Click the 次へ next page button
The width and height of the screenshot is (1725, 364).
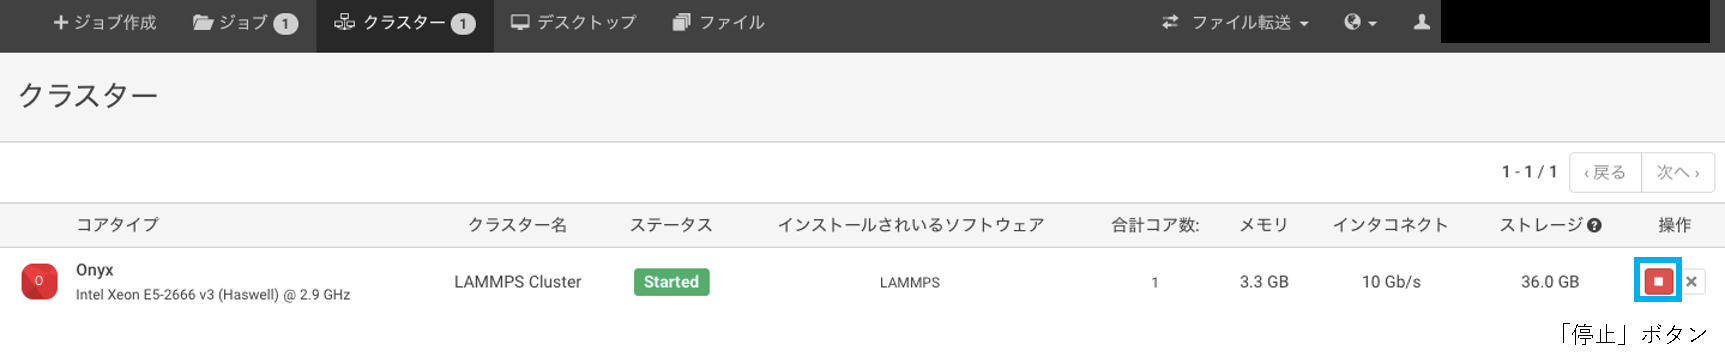[x=1678, y=172]
